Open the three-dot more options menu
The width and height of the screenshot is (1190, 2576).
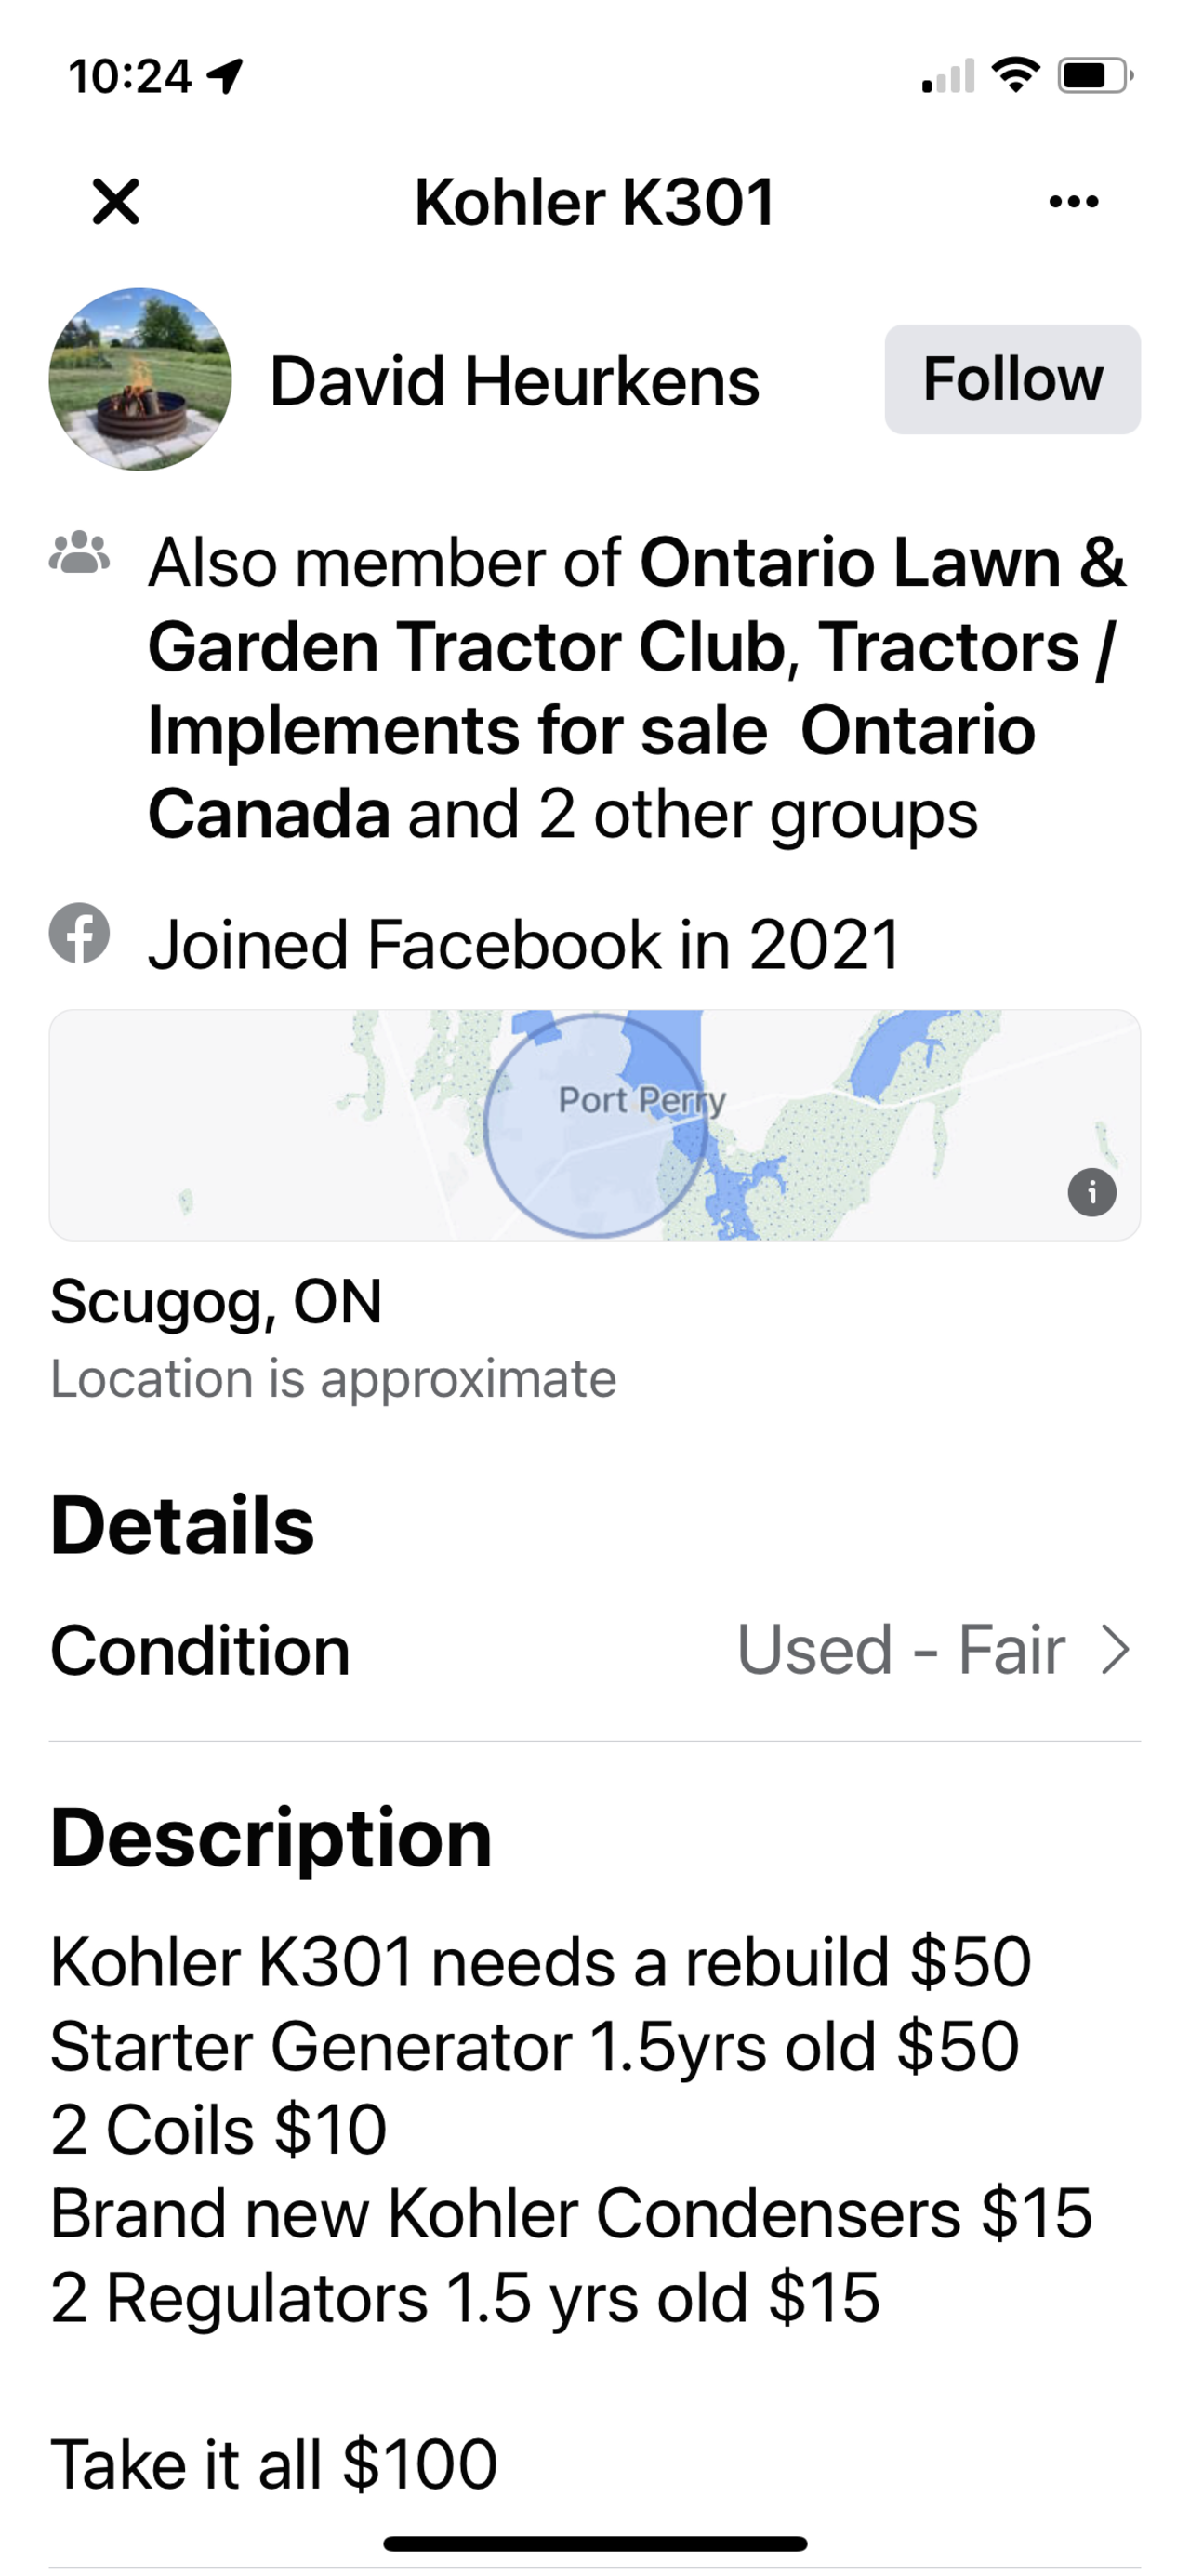pos(1073,202)
